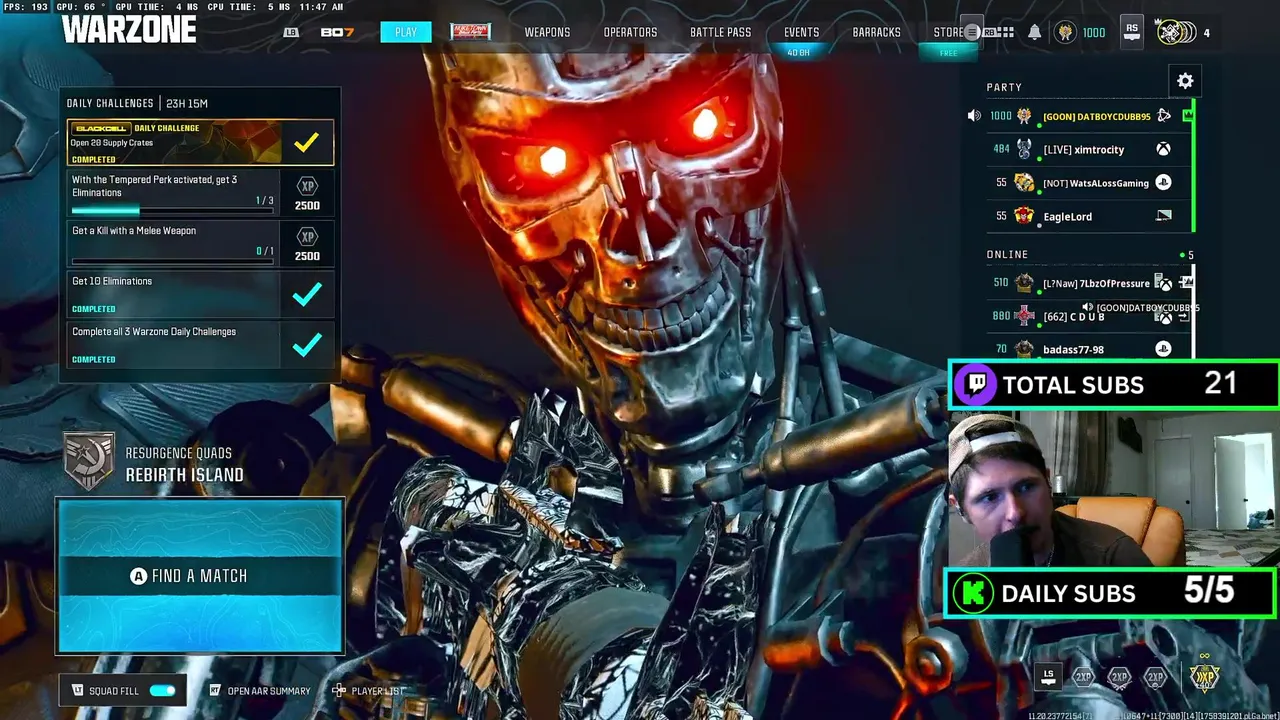Open the squad emblems cluster icon

click(x=1174, y=32)
